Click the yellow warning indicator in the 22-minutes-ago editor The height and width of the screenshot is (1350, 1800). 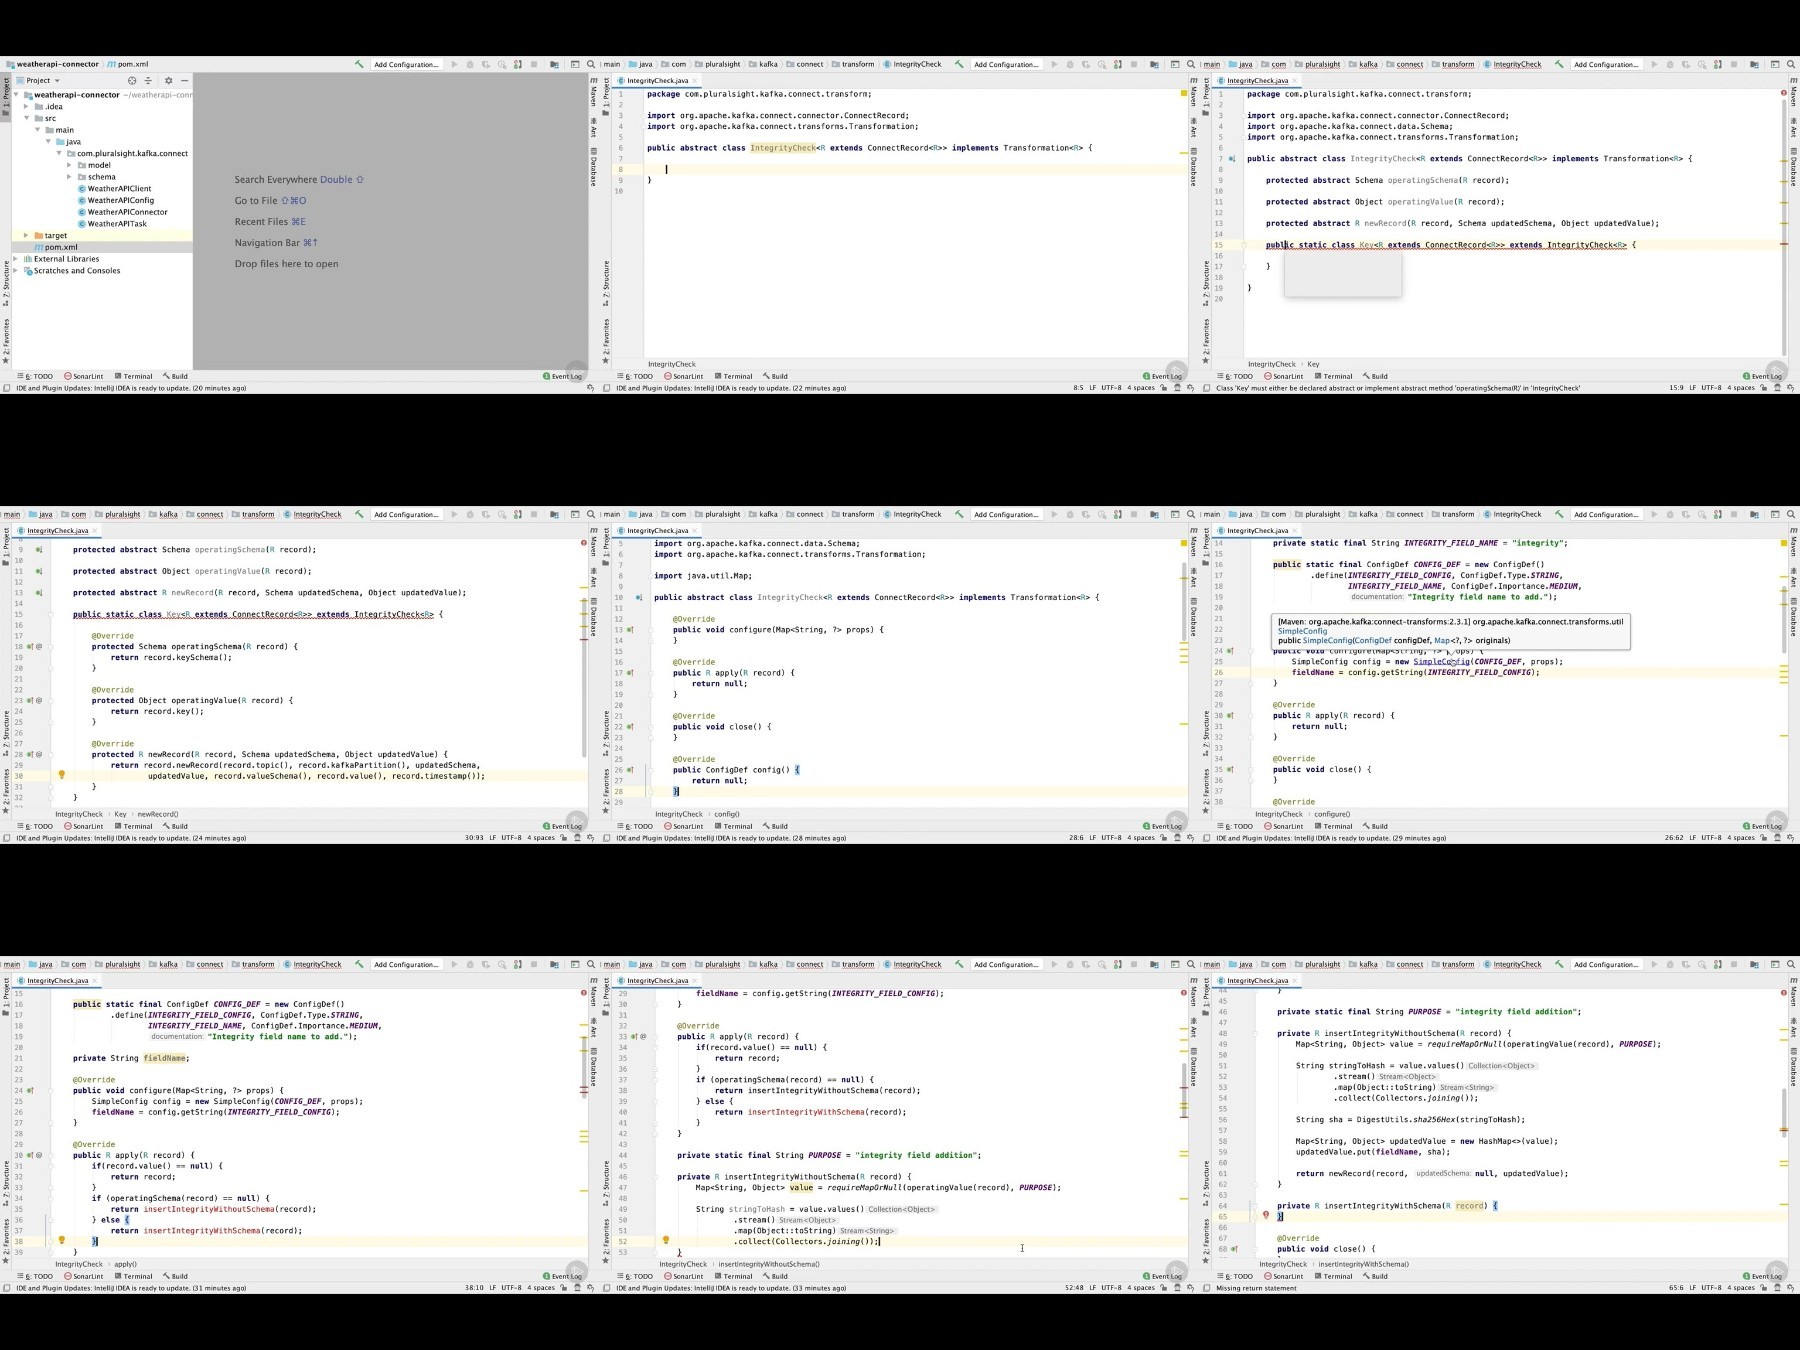click(x=1184, y=93)
